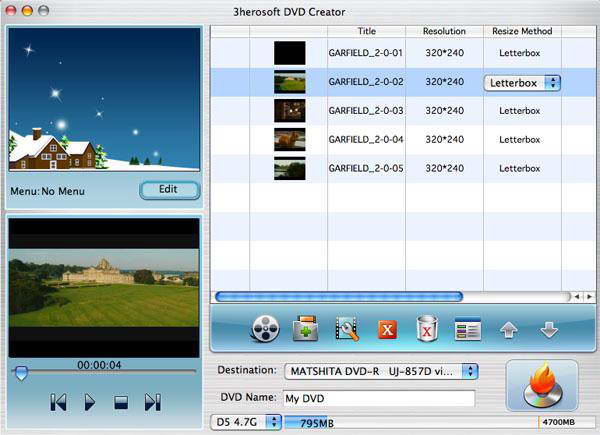The image size is (600, 435).
Task: Click the horizontal scrollbar of the title list
Action: click(x=339, y=296)
